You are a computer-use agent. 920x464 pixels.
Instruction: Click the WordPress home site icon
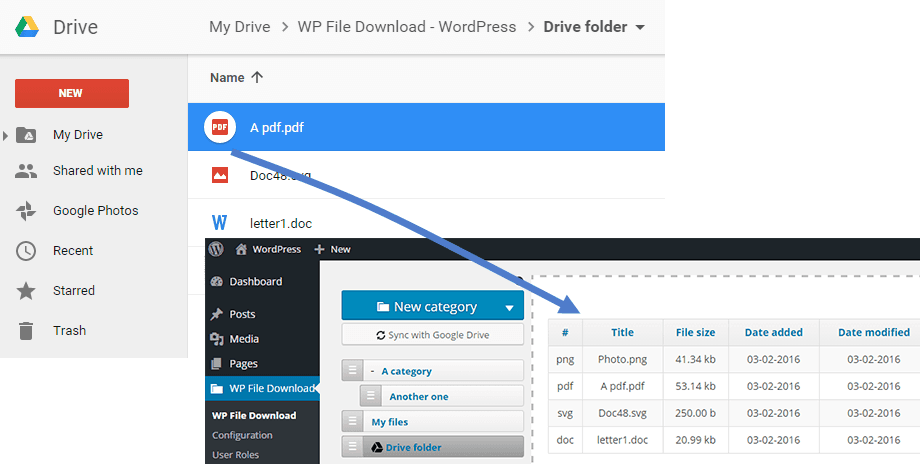242,249
